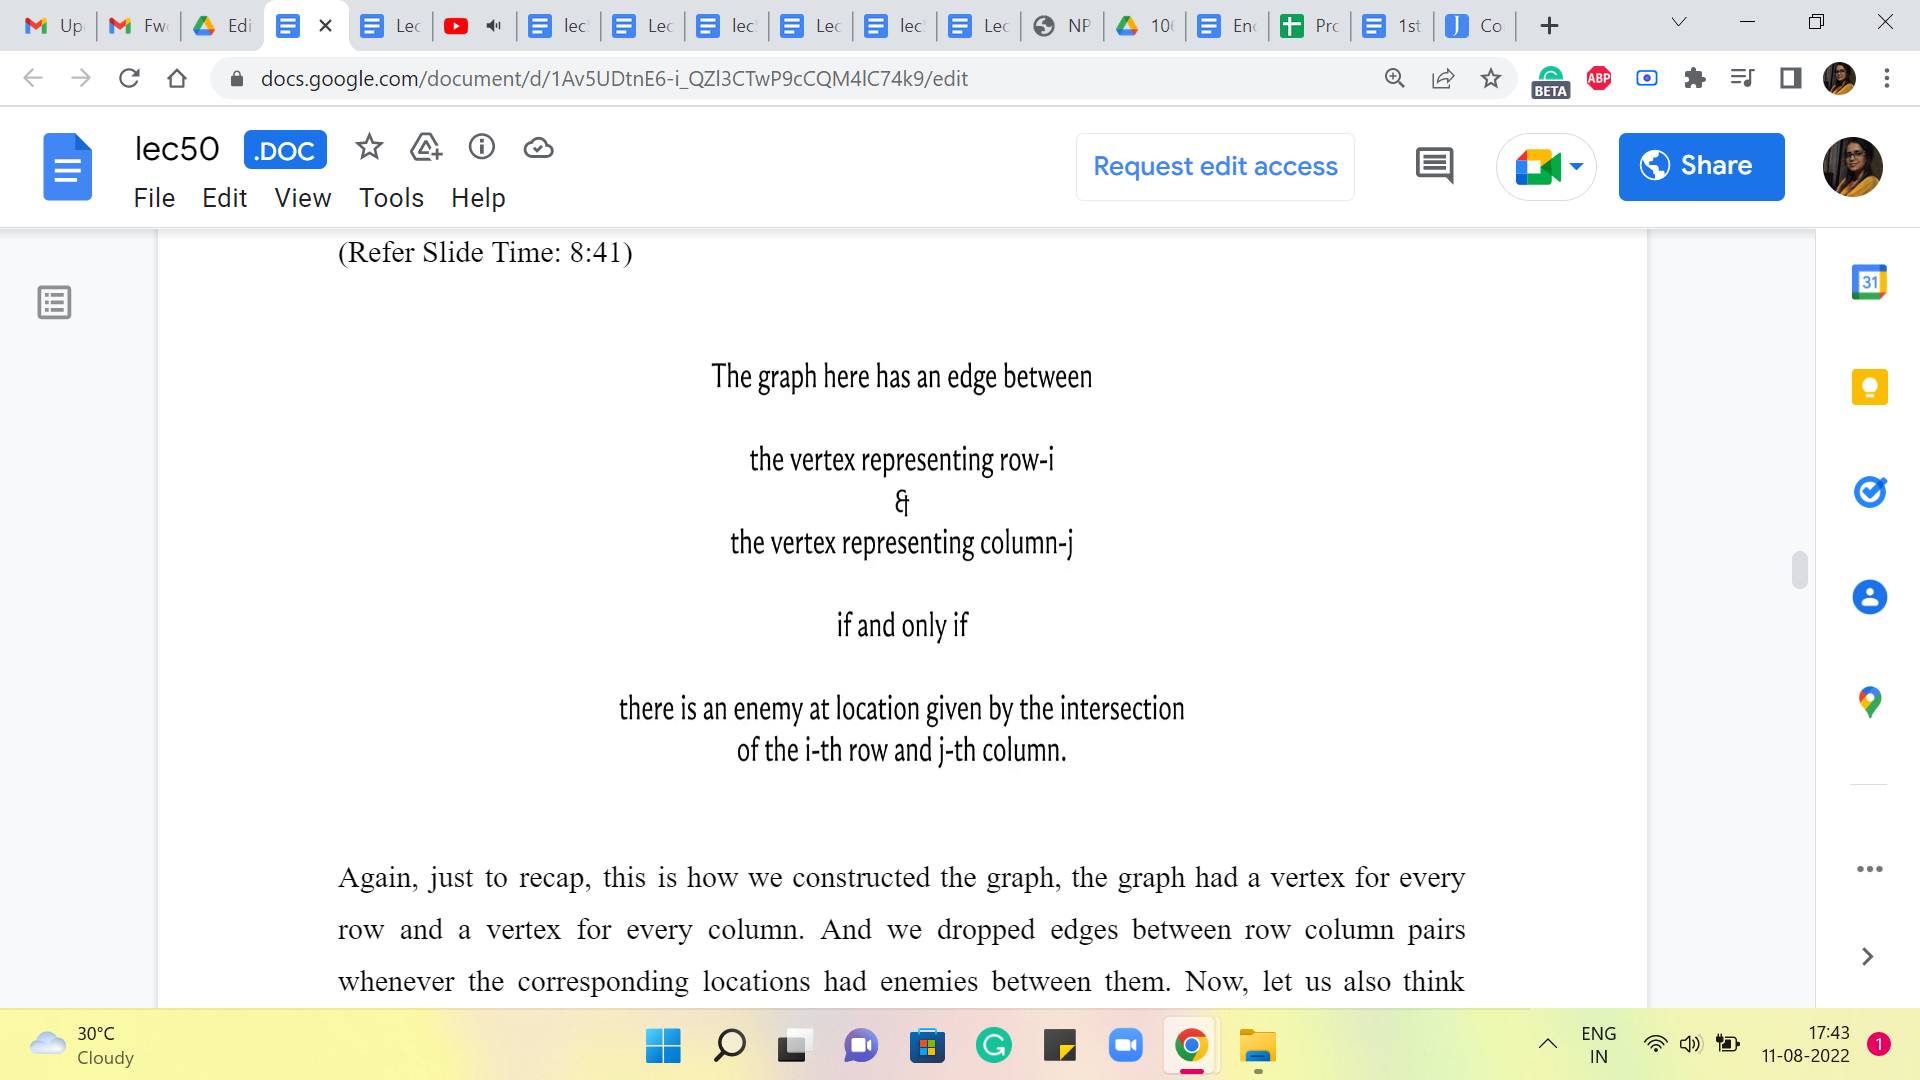Open the comment history icon
Viewport: 1920px width, 1080px height.
(x=1434, y=166)
